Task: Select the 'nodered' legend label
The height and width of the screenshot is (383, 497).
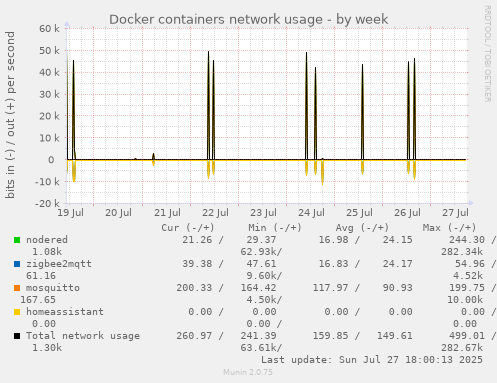Action: point(47,240)
